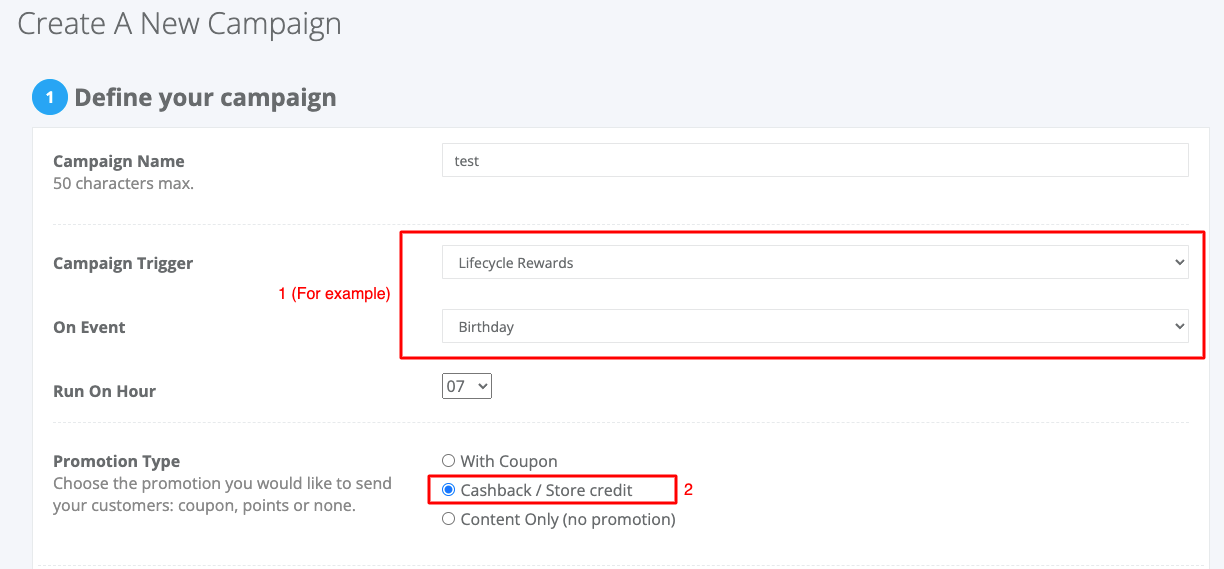Click the blue step 1 circle icon
Screen dimensions: 1224x569
(50, 98)
